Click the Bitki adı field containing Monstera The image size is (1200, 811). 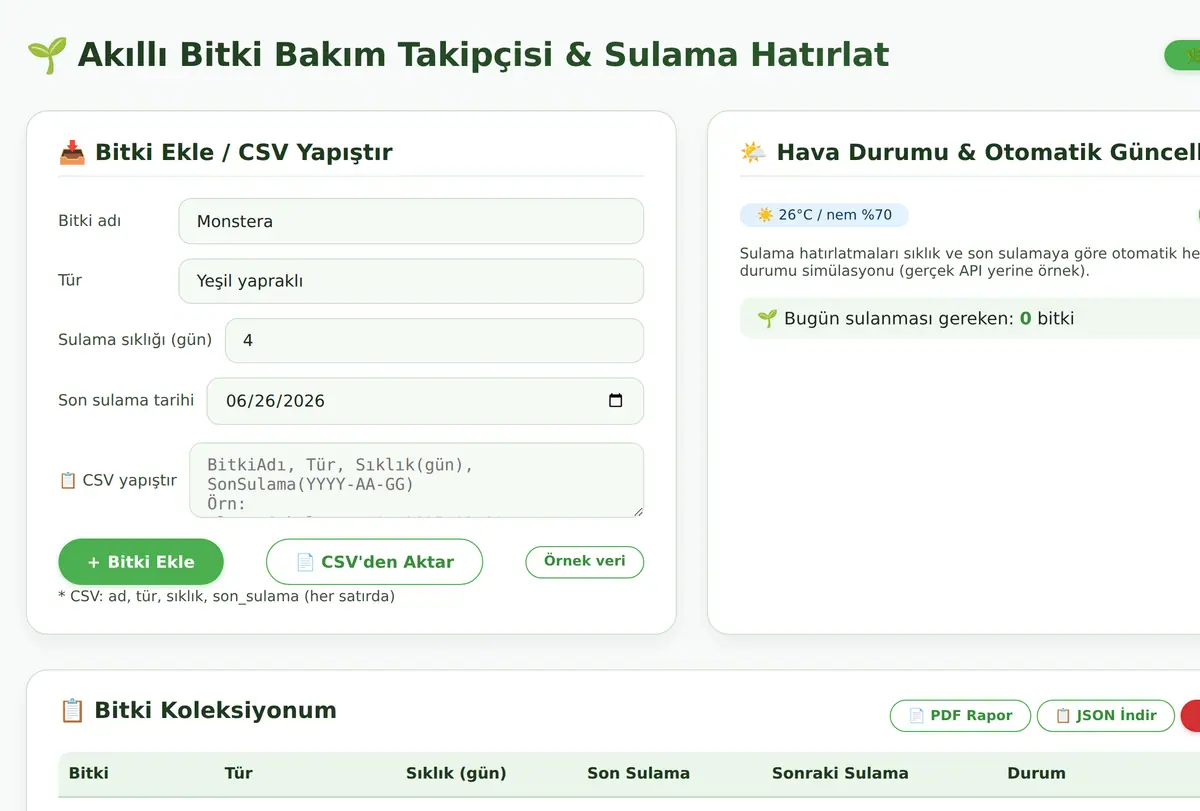[x=411, y=221]
